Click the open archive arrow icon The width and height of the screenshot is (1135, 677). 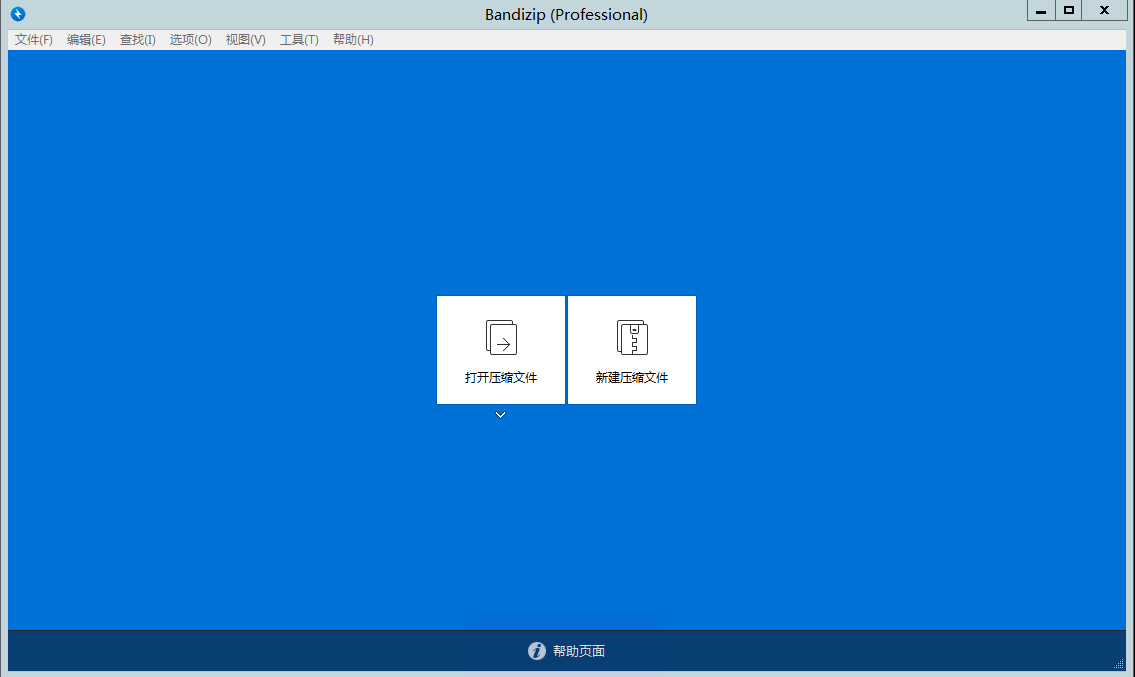(x=501, y=337)
